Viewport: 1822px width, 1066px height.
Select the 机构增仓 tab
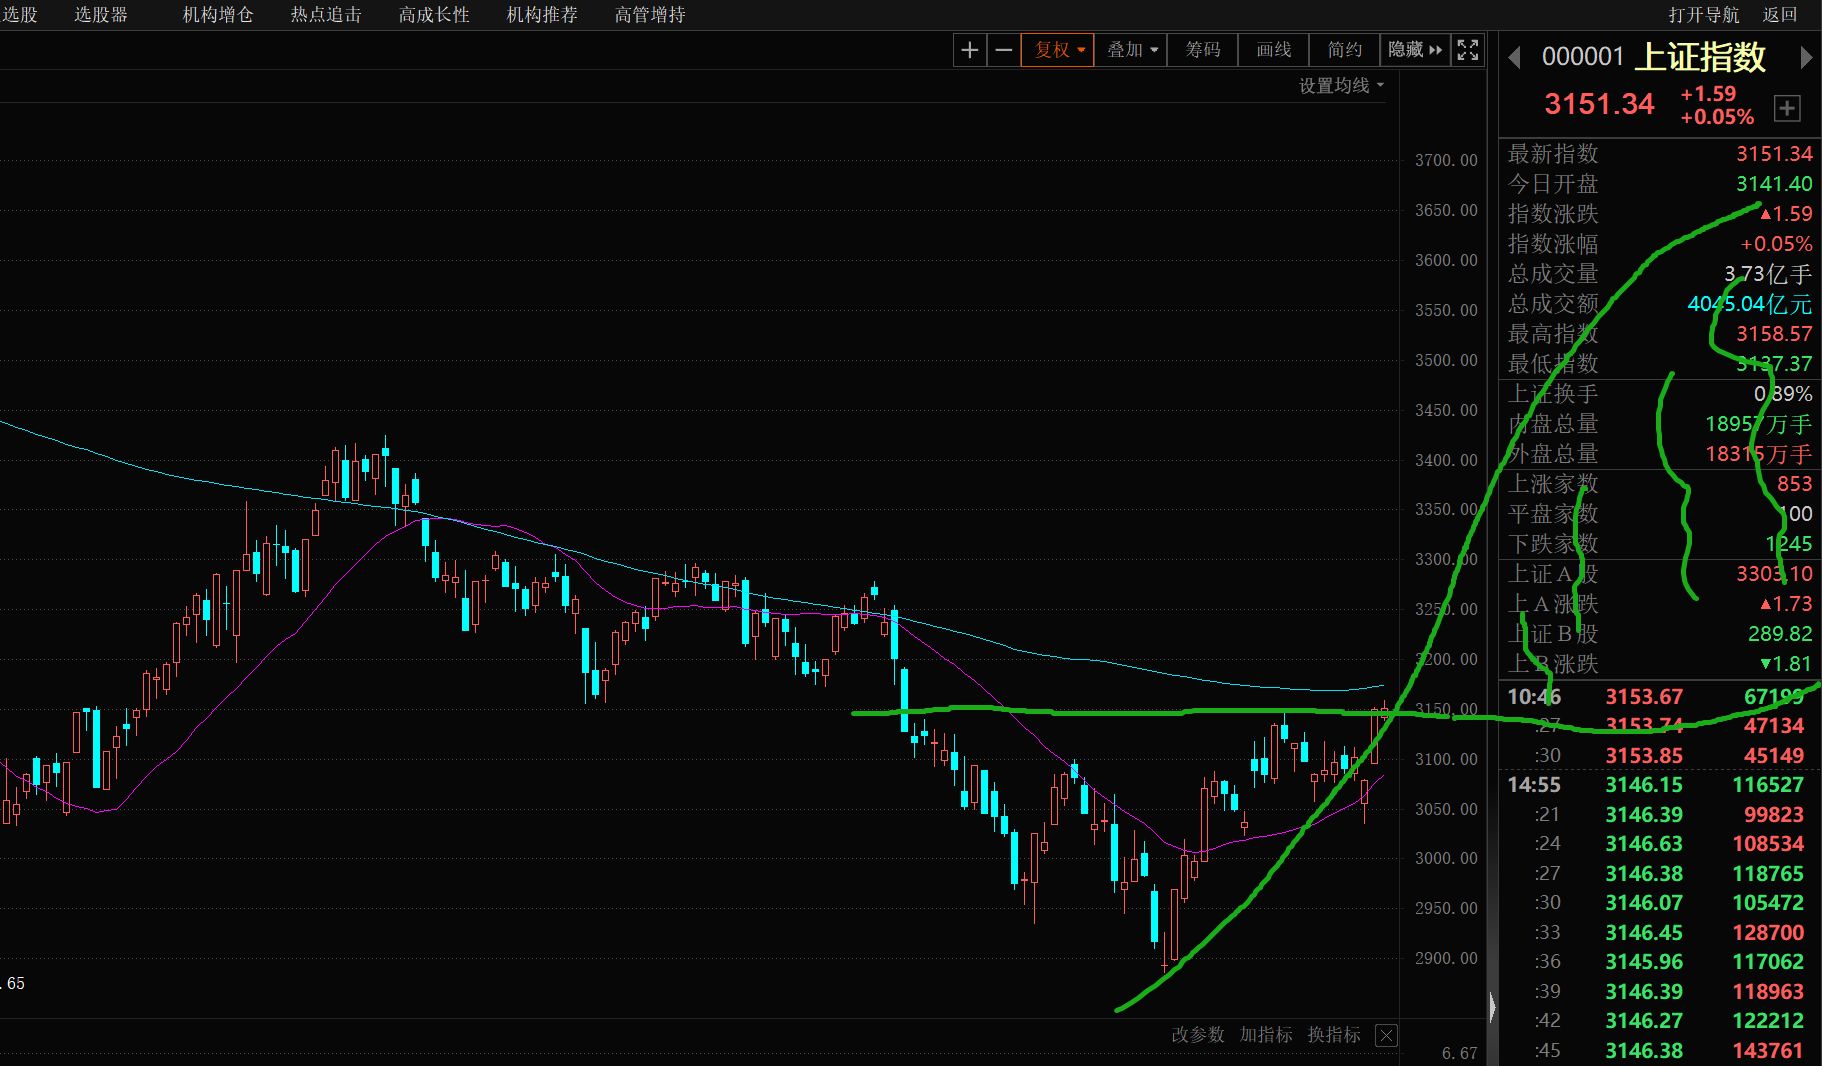[x=218, y=15]
